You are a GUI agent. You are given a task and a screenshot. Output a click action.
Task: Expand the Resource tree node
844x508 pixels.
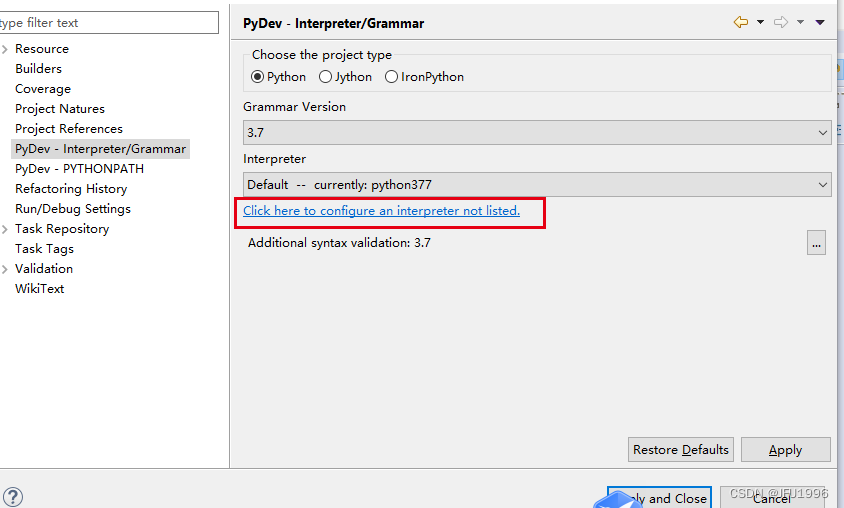[5, 50]
